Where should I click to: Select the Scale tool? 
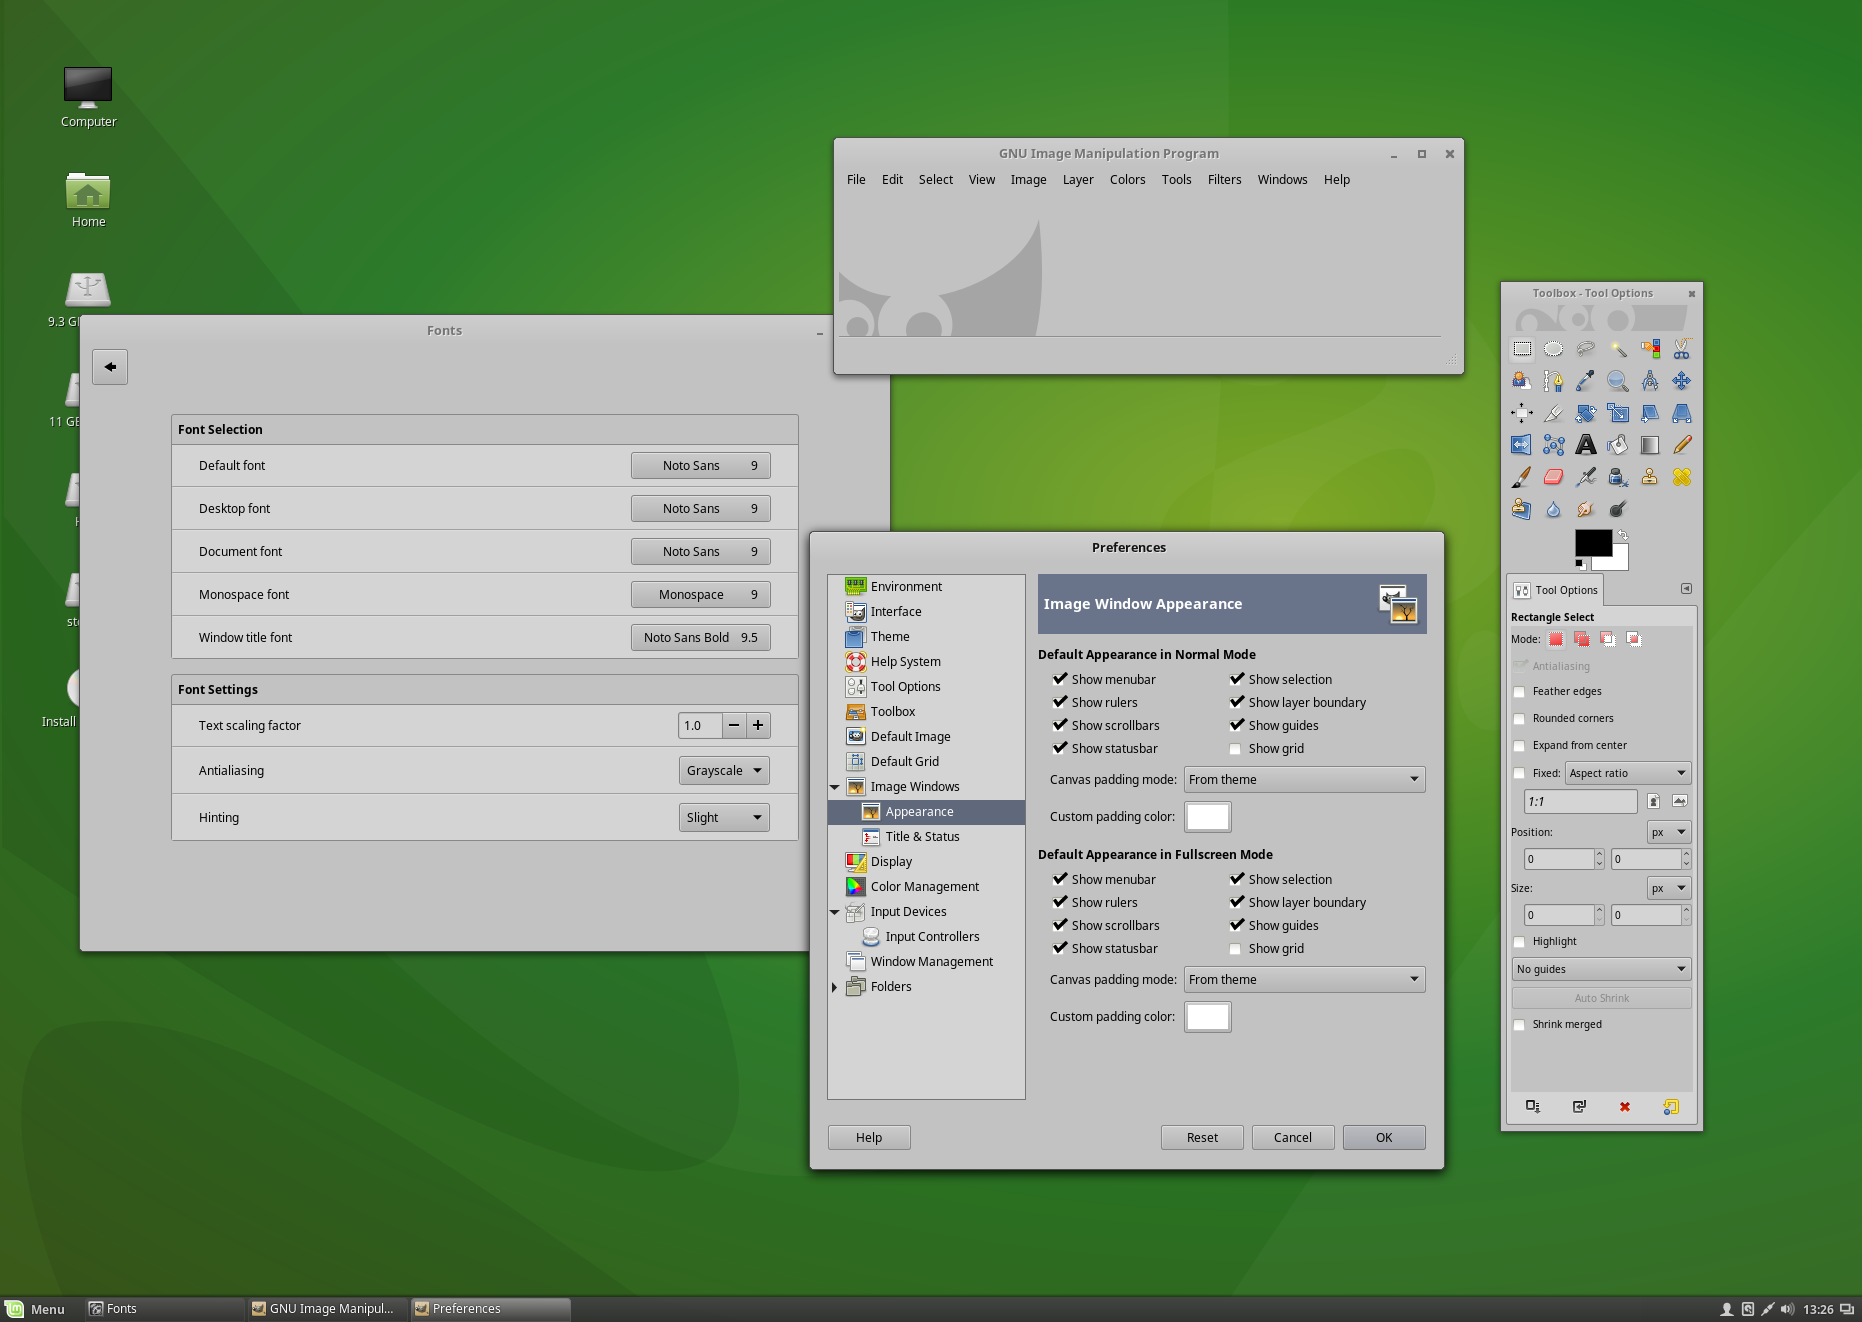[1618, 413]
